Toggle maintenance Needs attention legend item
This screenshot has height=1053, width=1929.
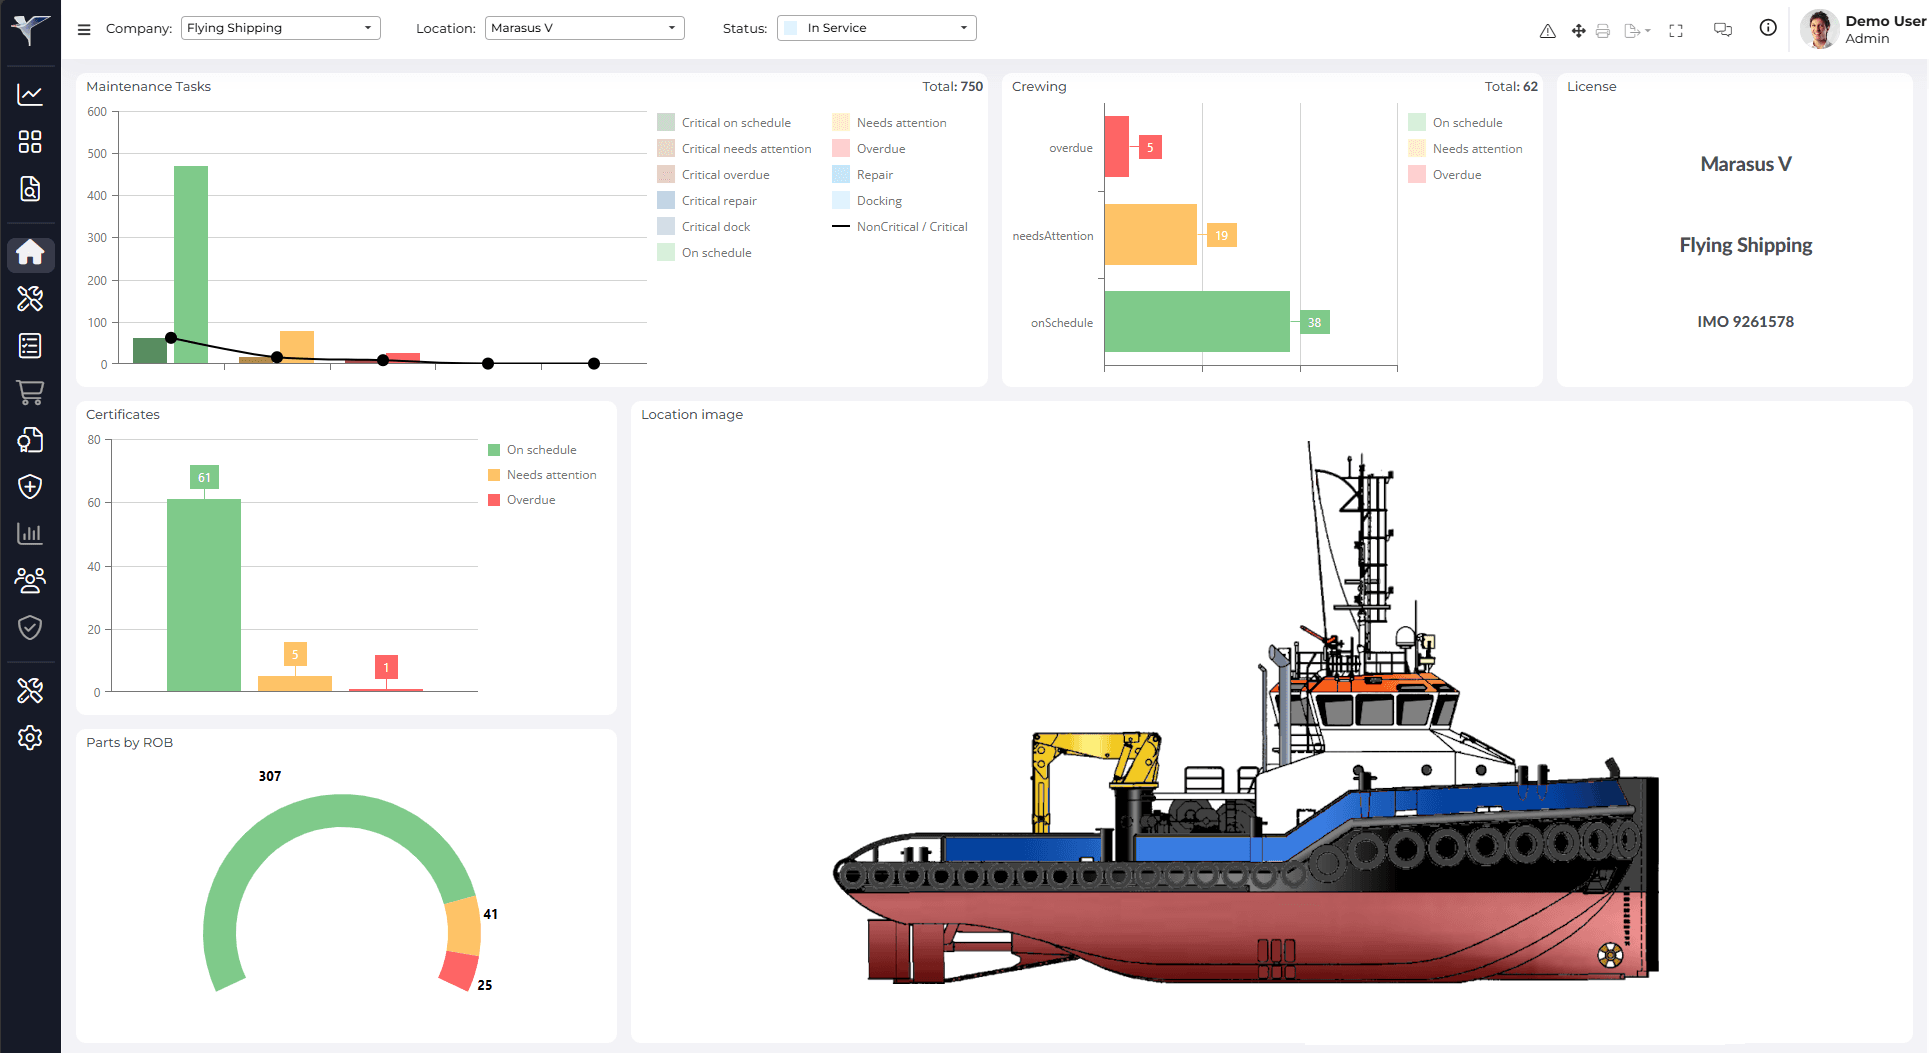(889, 123)
